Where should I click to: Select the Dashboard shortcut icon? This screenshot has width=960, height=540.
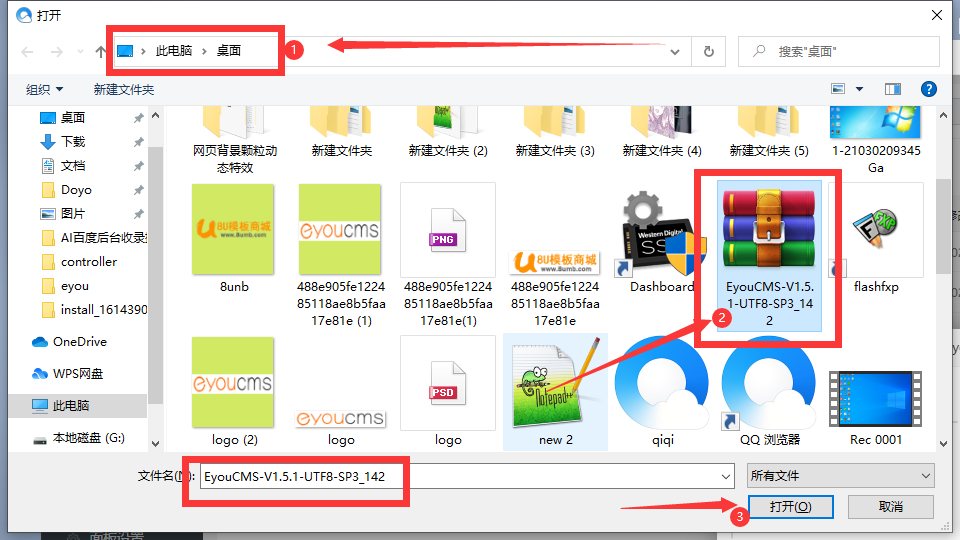(661, 240)
